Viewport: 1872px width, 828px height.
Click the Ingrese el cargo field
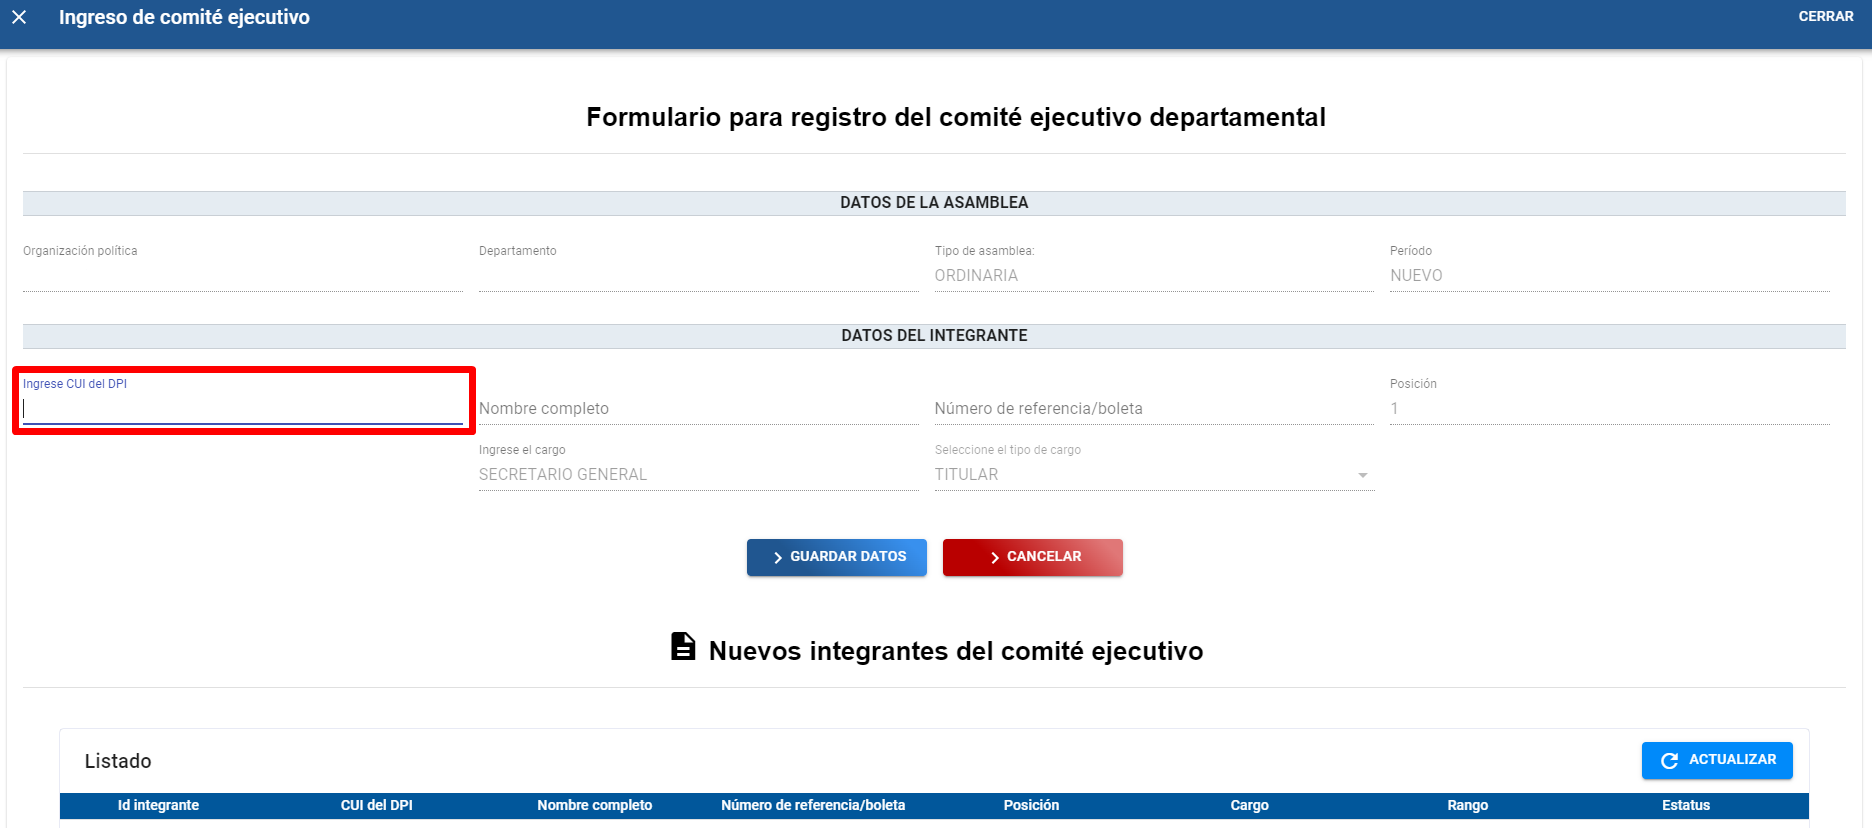pos(697,475)
